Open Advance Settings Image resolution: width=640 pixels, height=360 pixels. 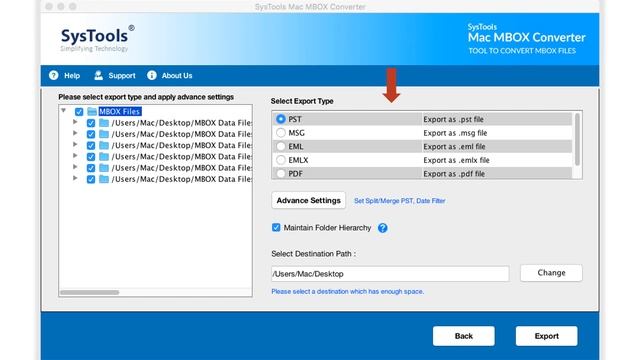point(309,200)
